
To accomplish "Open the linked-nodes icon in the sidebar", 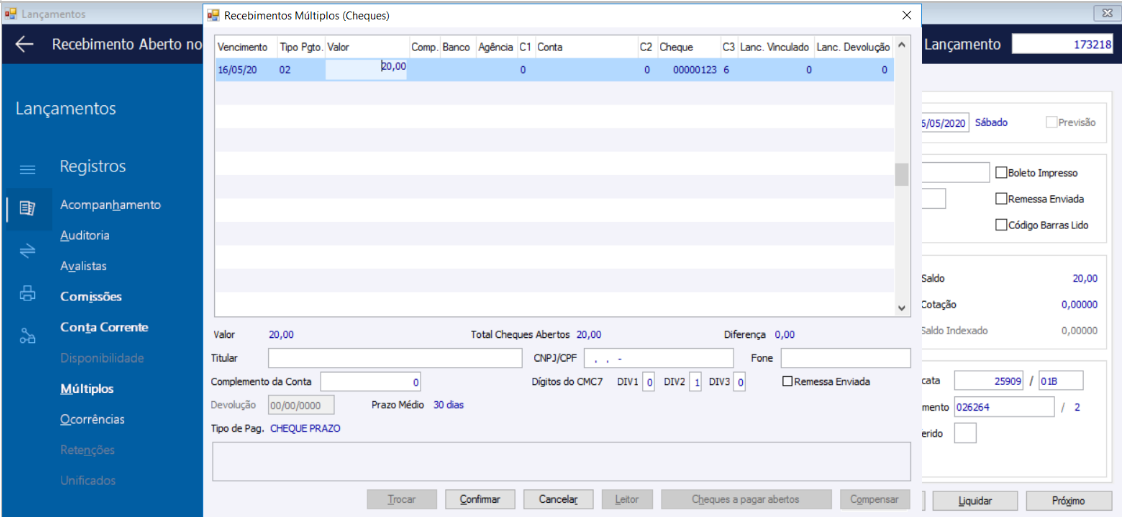I will coord(27,336).
